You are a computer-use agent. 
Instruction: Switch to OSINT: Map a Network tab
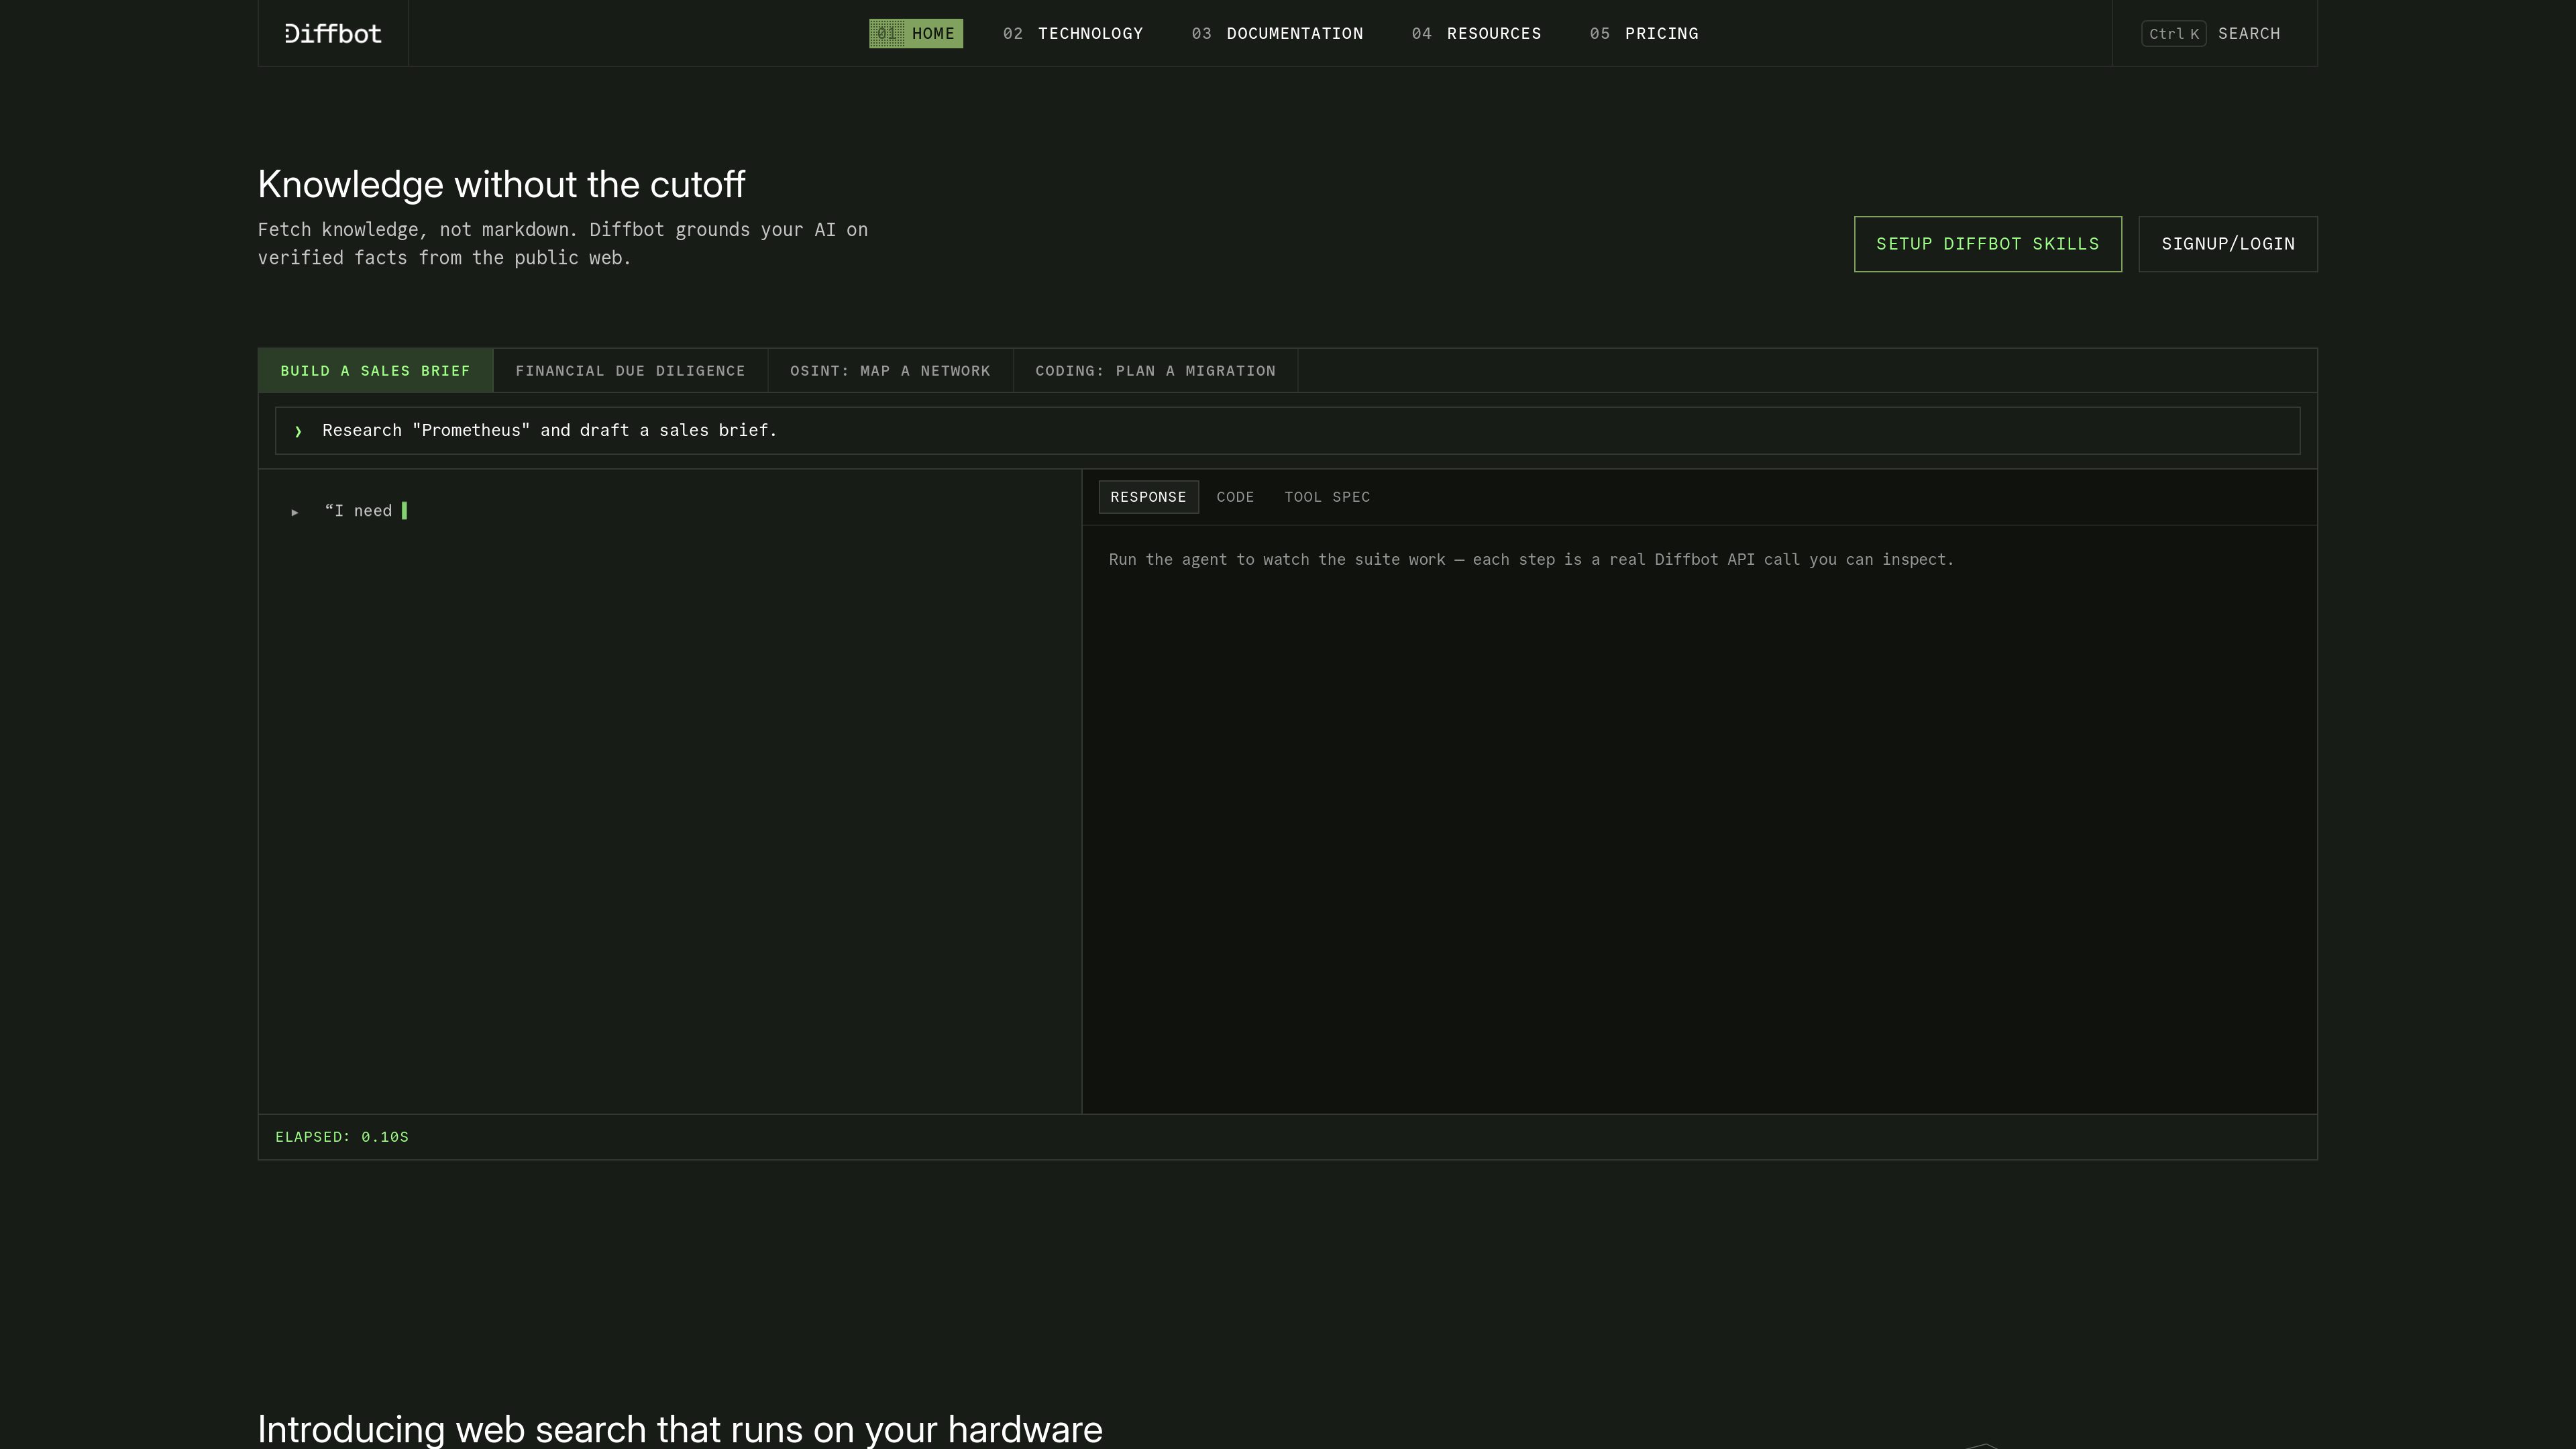click(890, 371)
